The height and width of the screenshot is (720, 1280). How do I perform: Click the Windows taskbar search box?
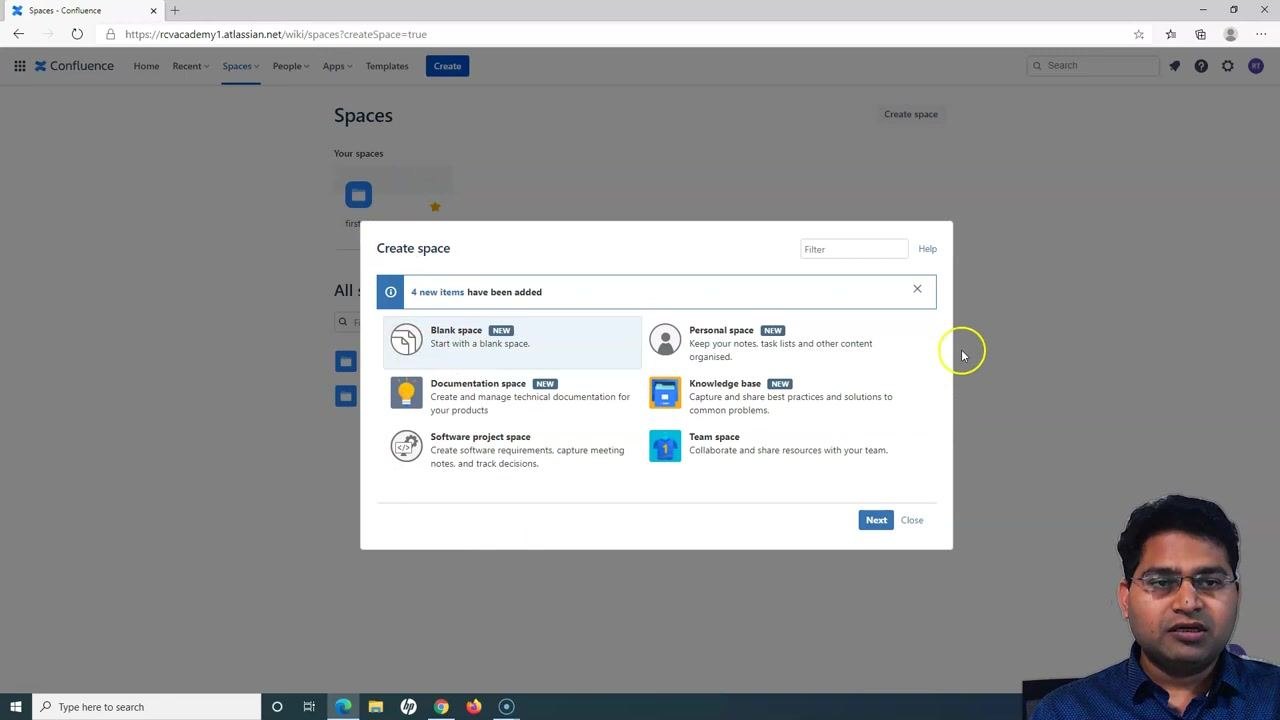pos(147,707)
